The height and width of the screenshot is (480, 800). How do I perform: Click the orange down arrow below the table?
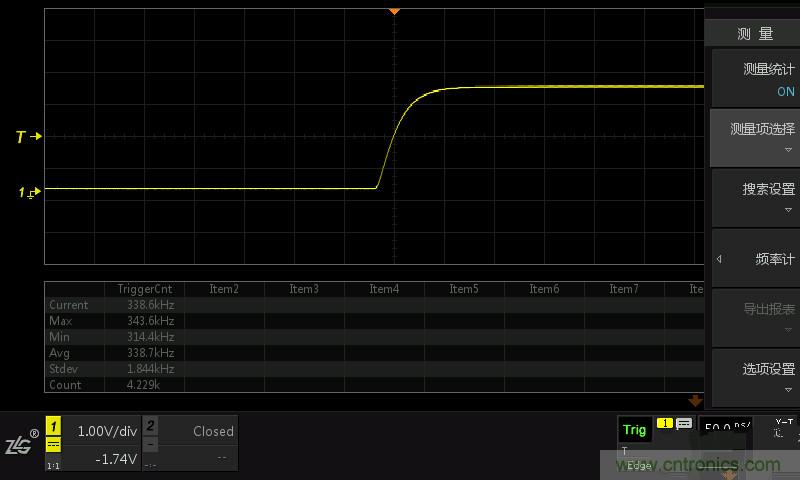pos(696,400)
